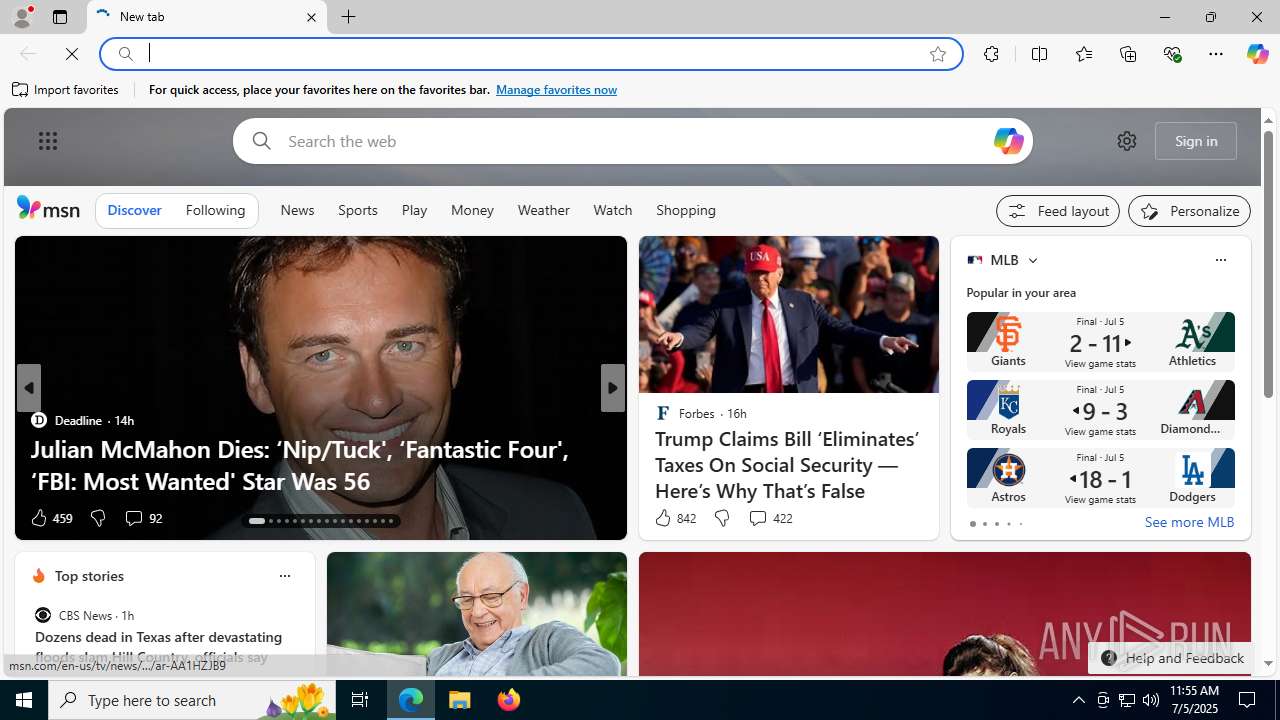Screen dimensions: 1280x720
Task: Open File Explorer on taskbar
Action: point(460,700)
